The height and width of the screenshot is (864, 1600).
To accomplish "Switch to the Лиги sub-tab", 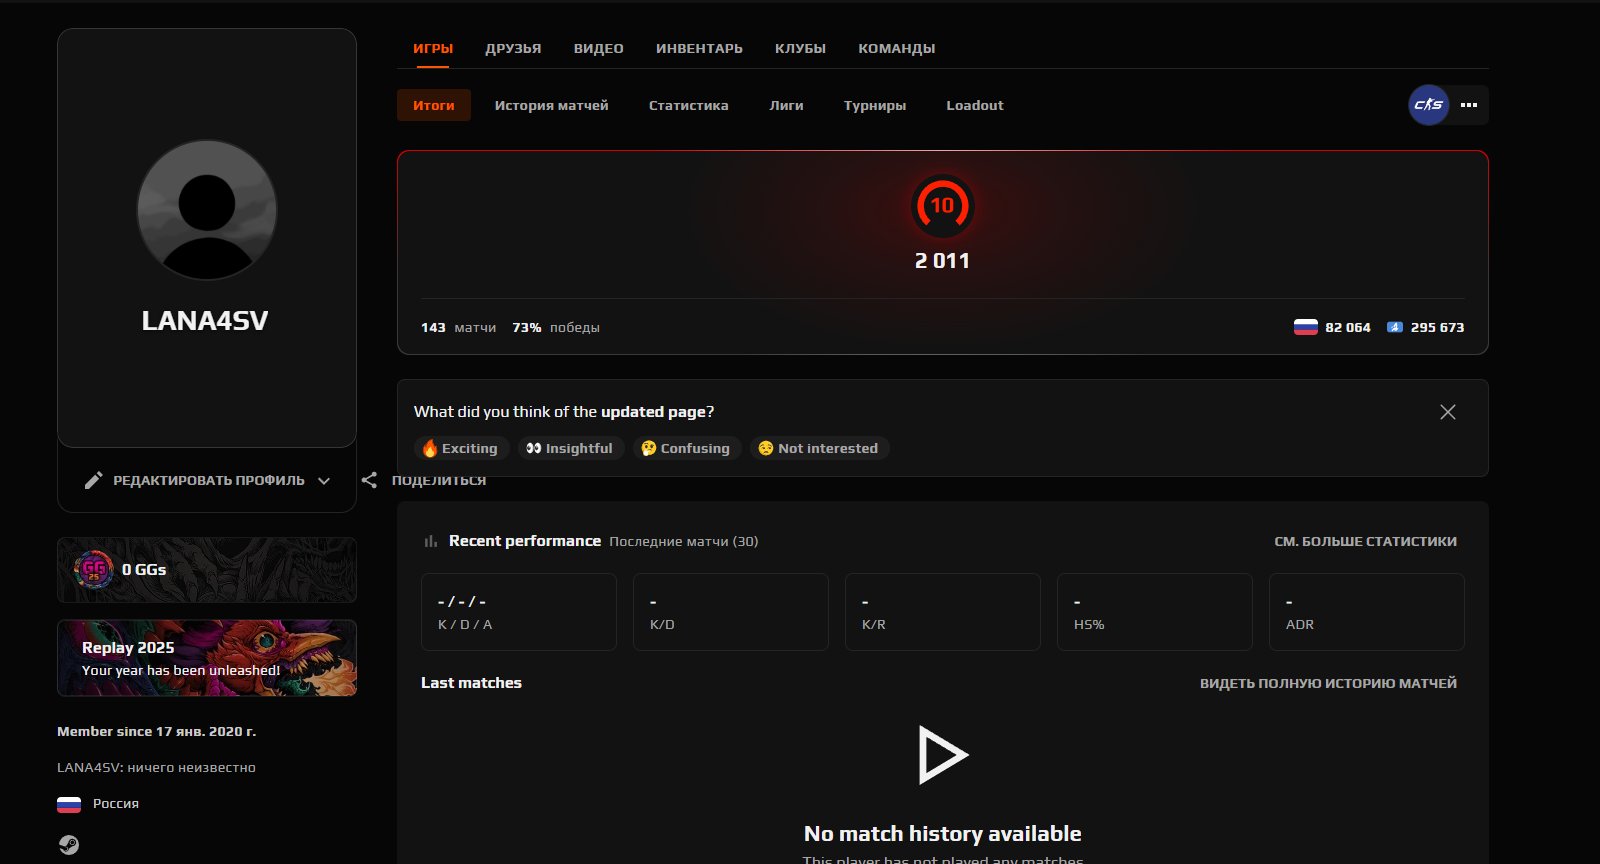I will tap(786, 105).
